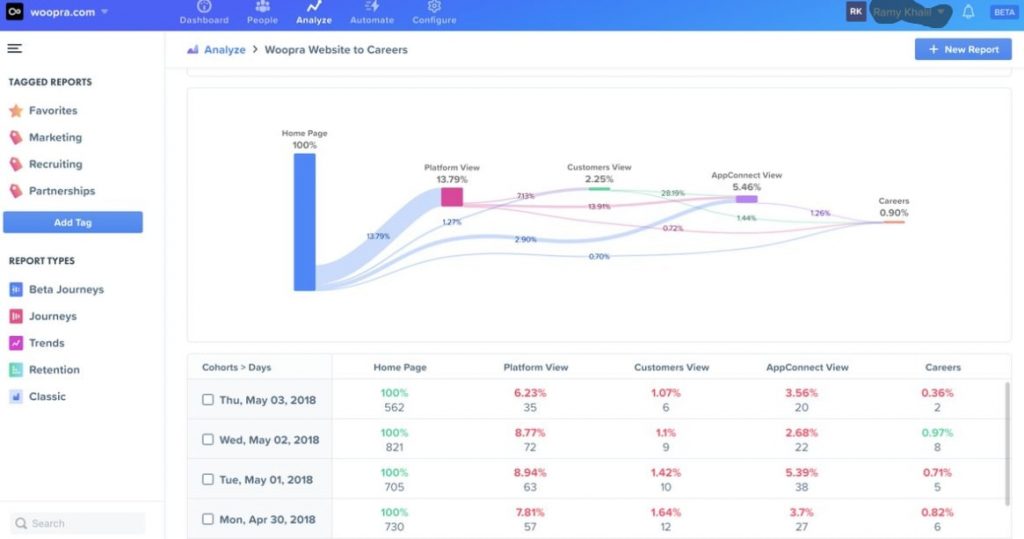Open the Recruiting tag

click(56, 164)
